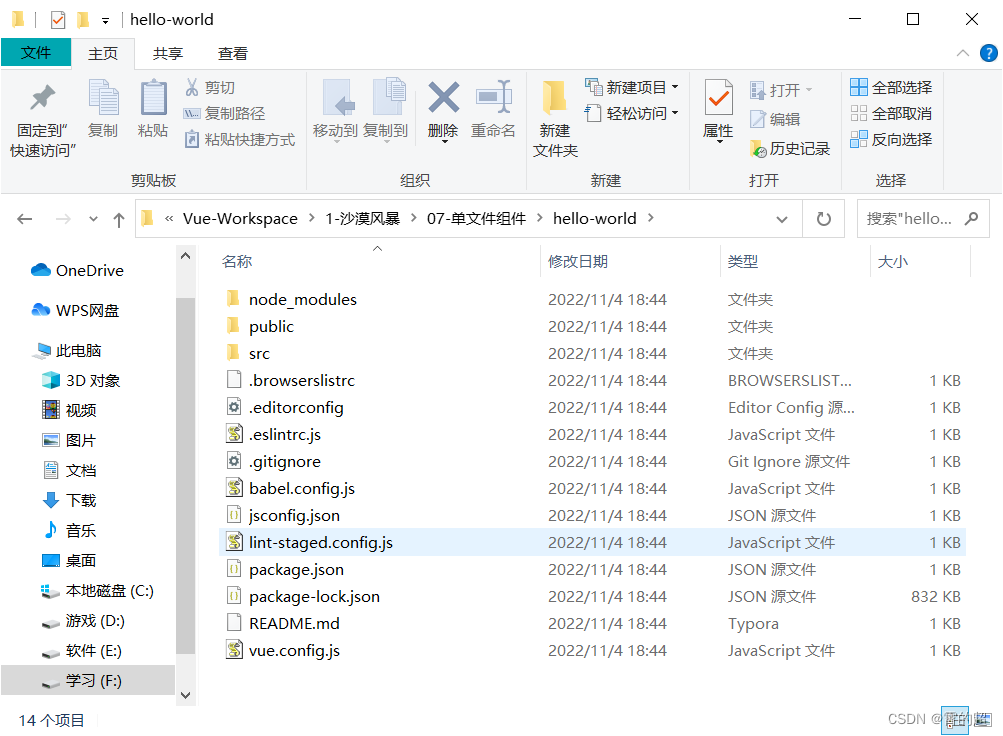1003x736 pixels.
Task: Click the Copy Path icon
Action: point(192,114)
